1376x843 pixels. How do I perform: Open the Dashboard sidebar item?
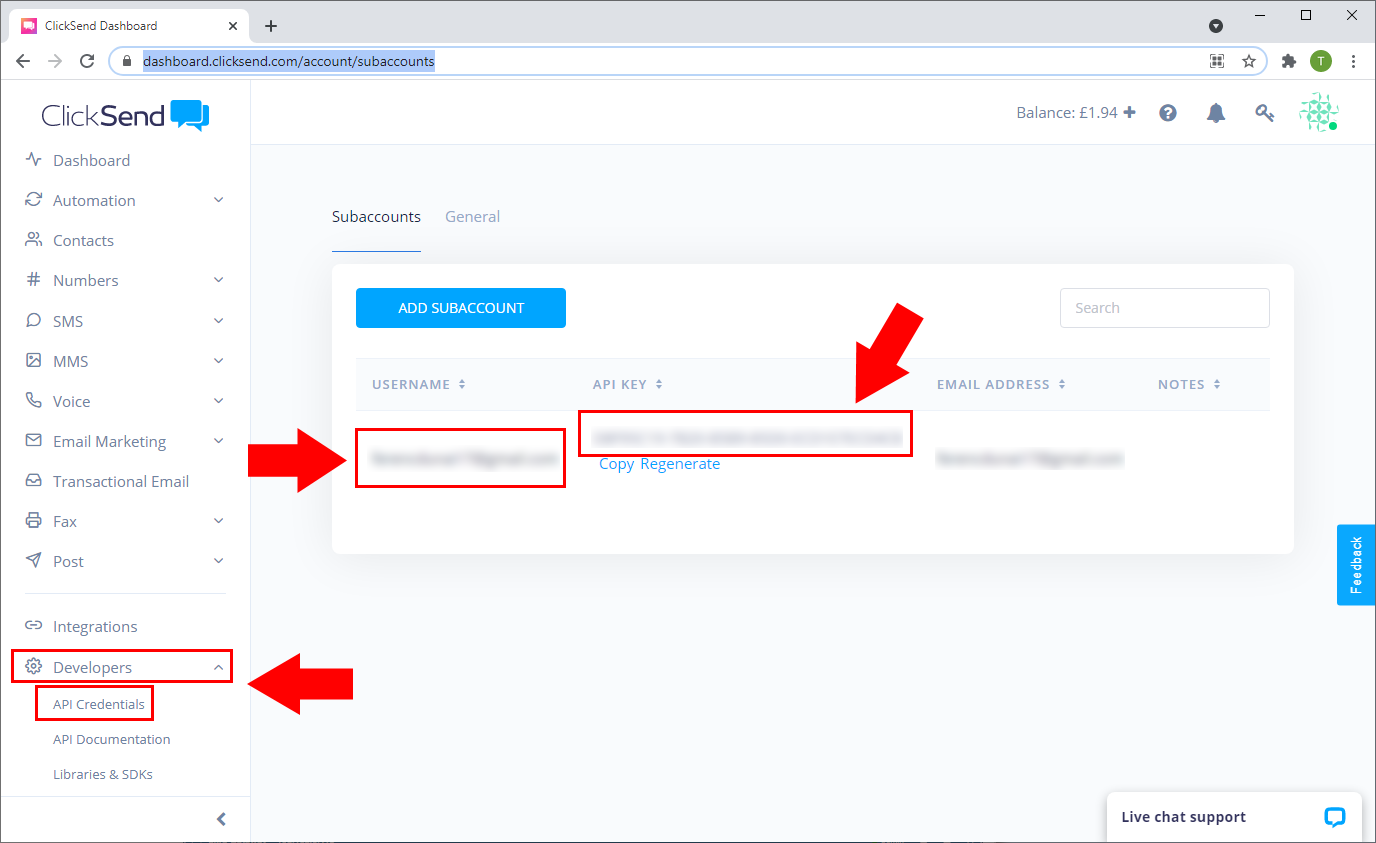pos(91,160)
